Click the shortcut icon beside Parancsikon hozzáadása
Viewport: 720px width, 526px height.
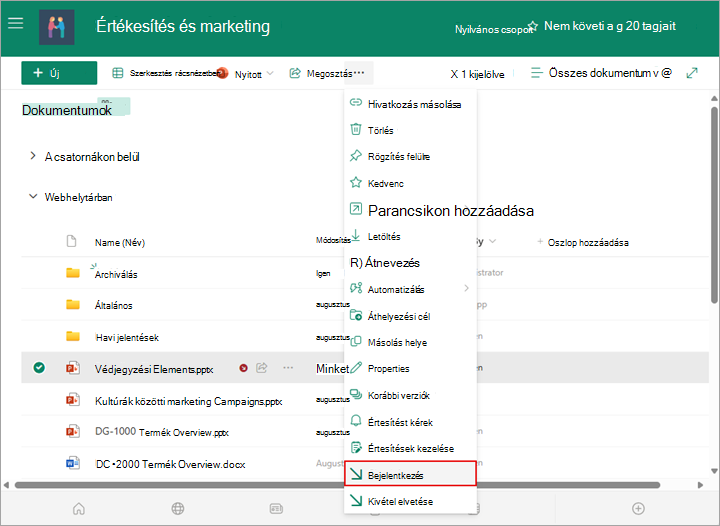coord(356,209)
